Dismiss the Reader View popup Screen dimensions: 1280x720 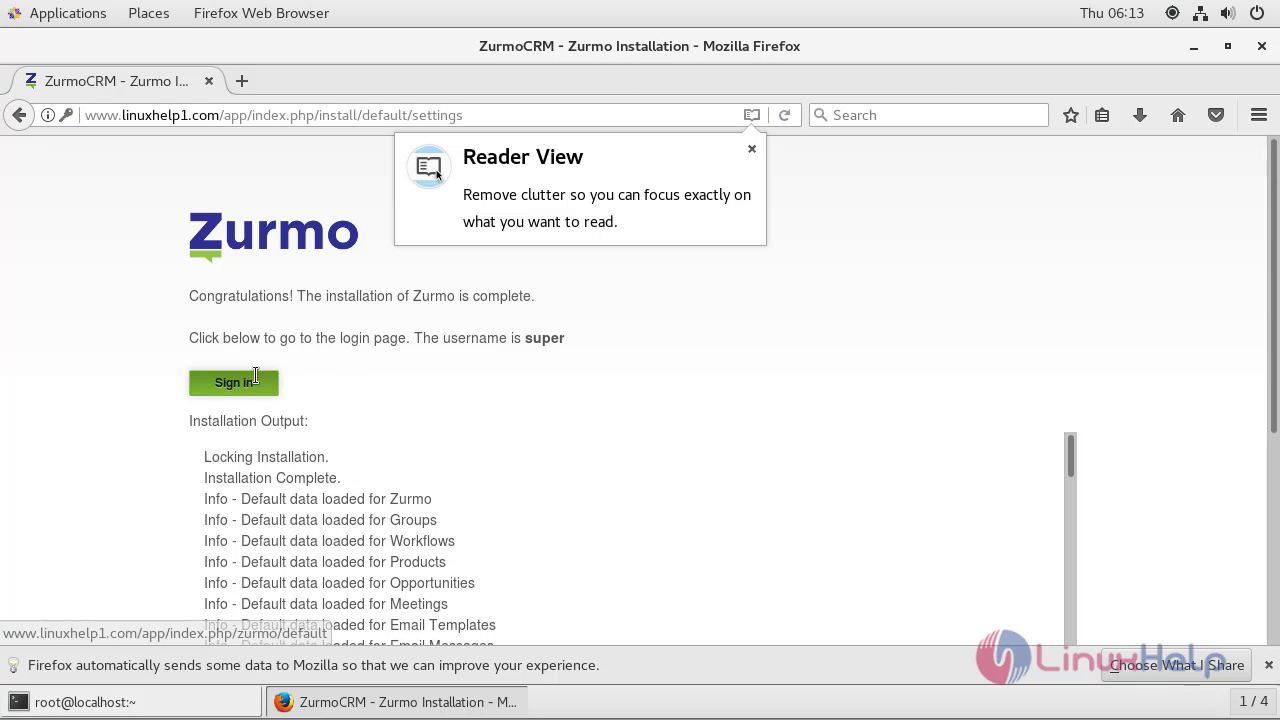point(752,149)
